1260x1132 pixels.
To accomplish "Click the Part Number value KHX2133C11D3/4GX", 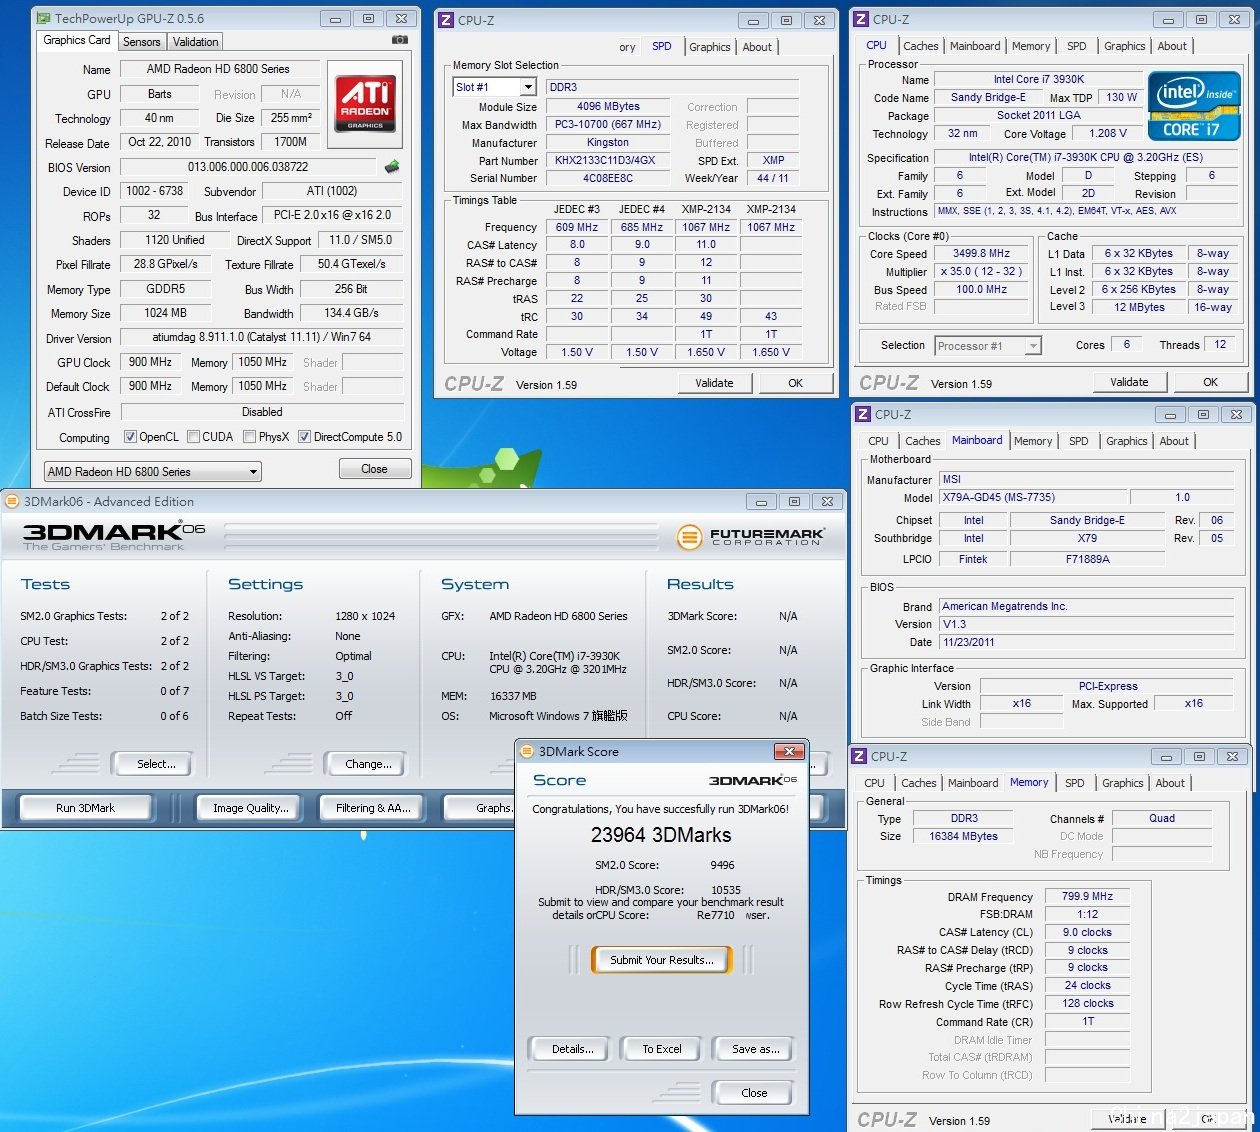I will (608, 160).
